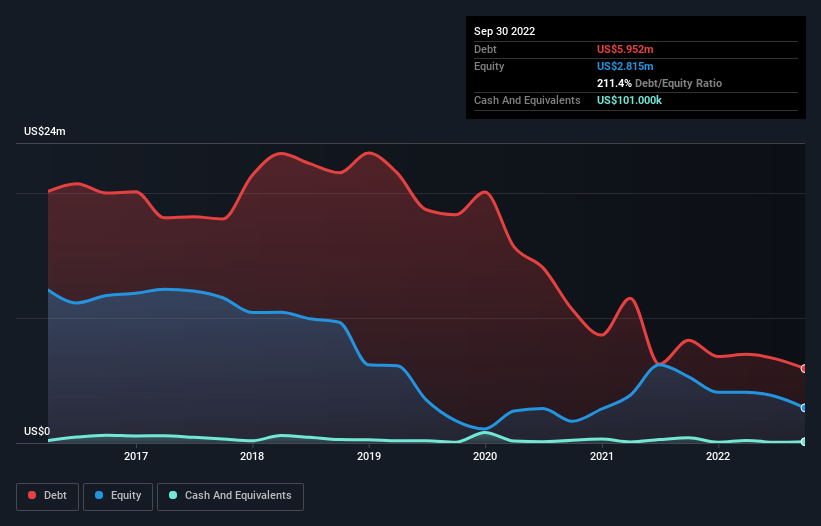Click the 211.4% Debt/Equity Ratio text

pos(659,83)
